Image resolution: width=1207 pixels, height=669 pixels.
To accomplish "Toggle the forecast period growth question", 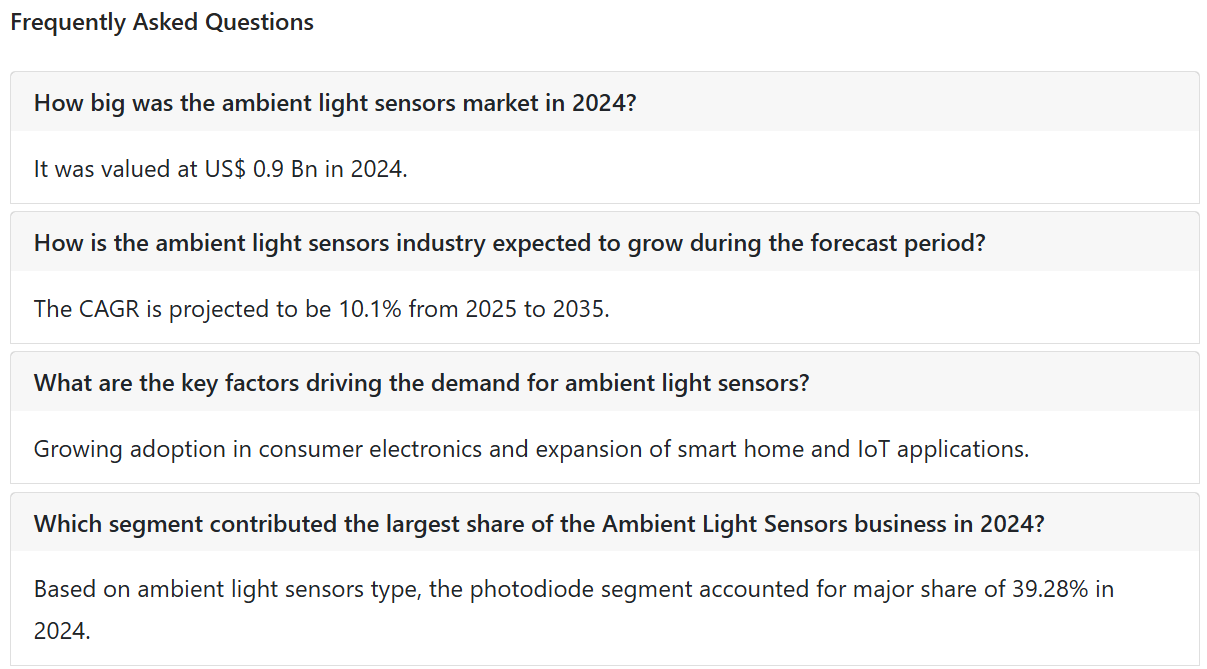I will tap(604, 242).
